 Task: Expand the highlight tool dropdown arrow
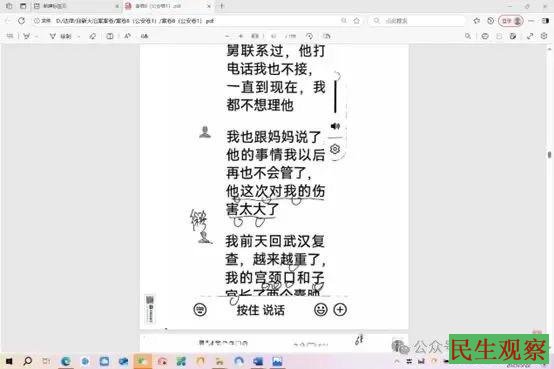coord(37,36)
